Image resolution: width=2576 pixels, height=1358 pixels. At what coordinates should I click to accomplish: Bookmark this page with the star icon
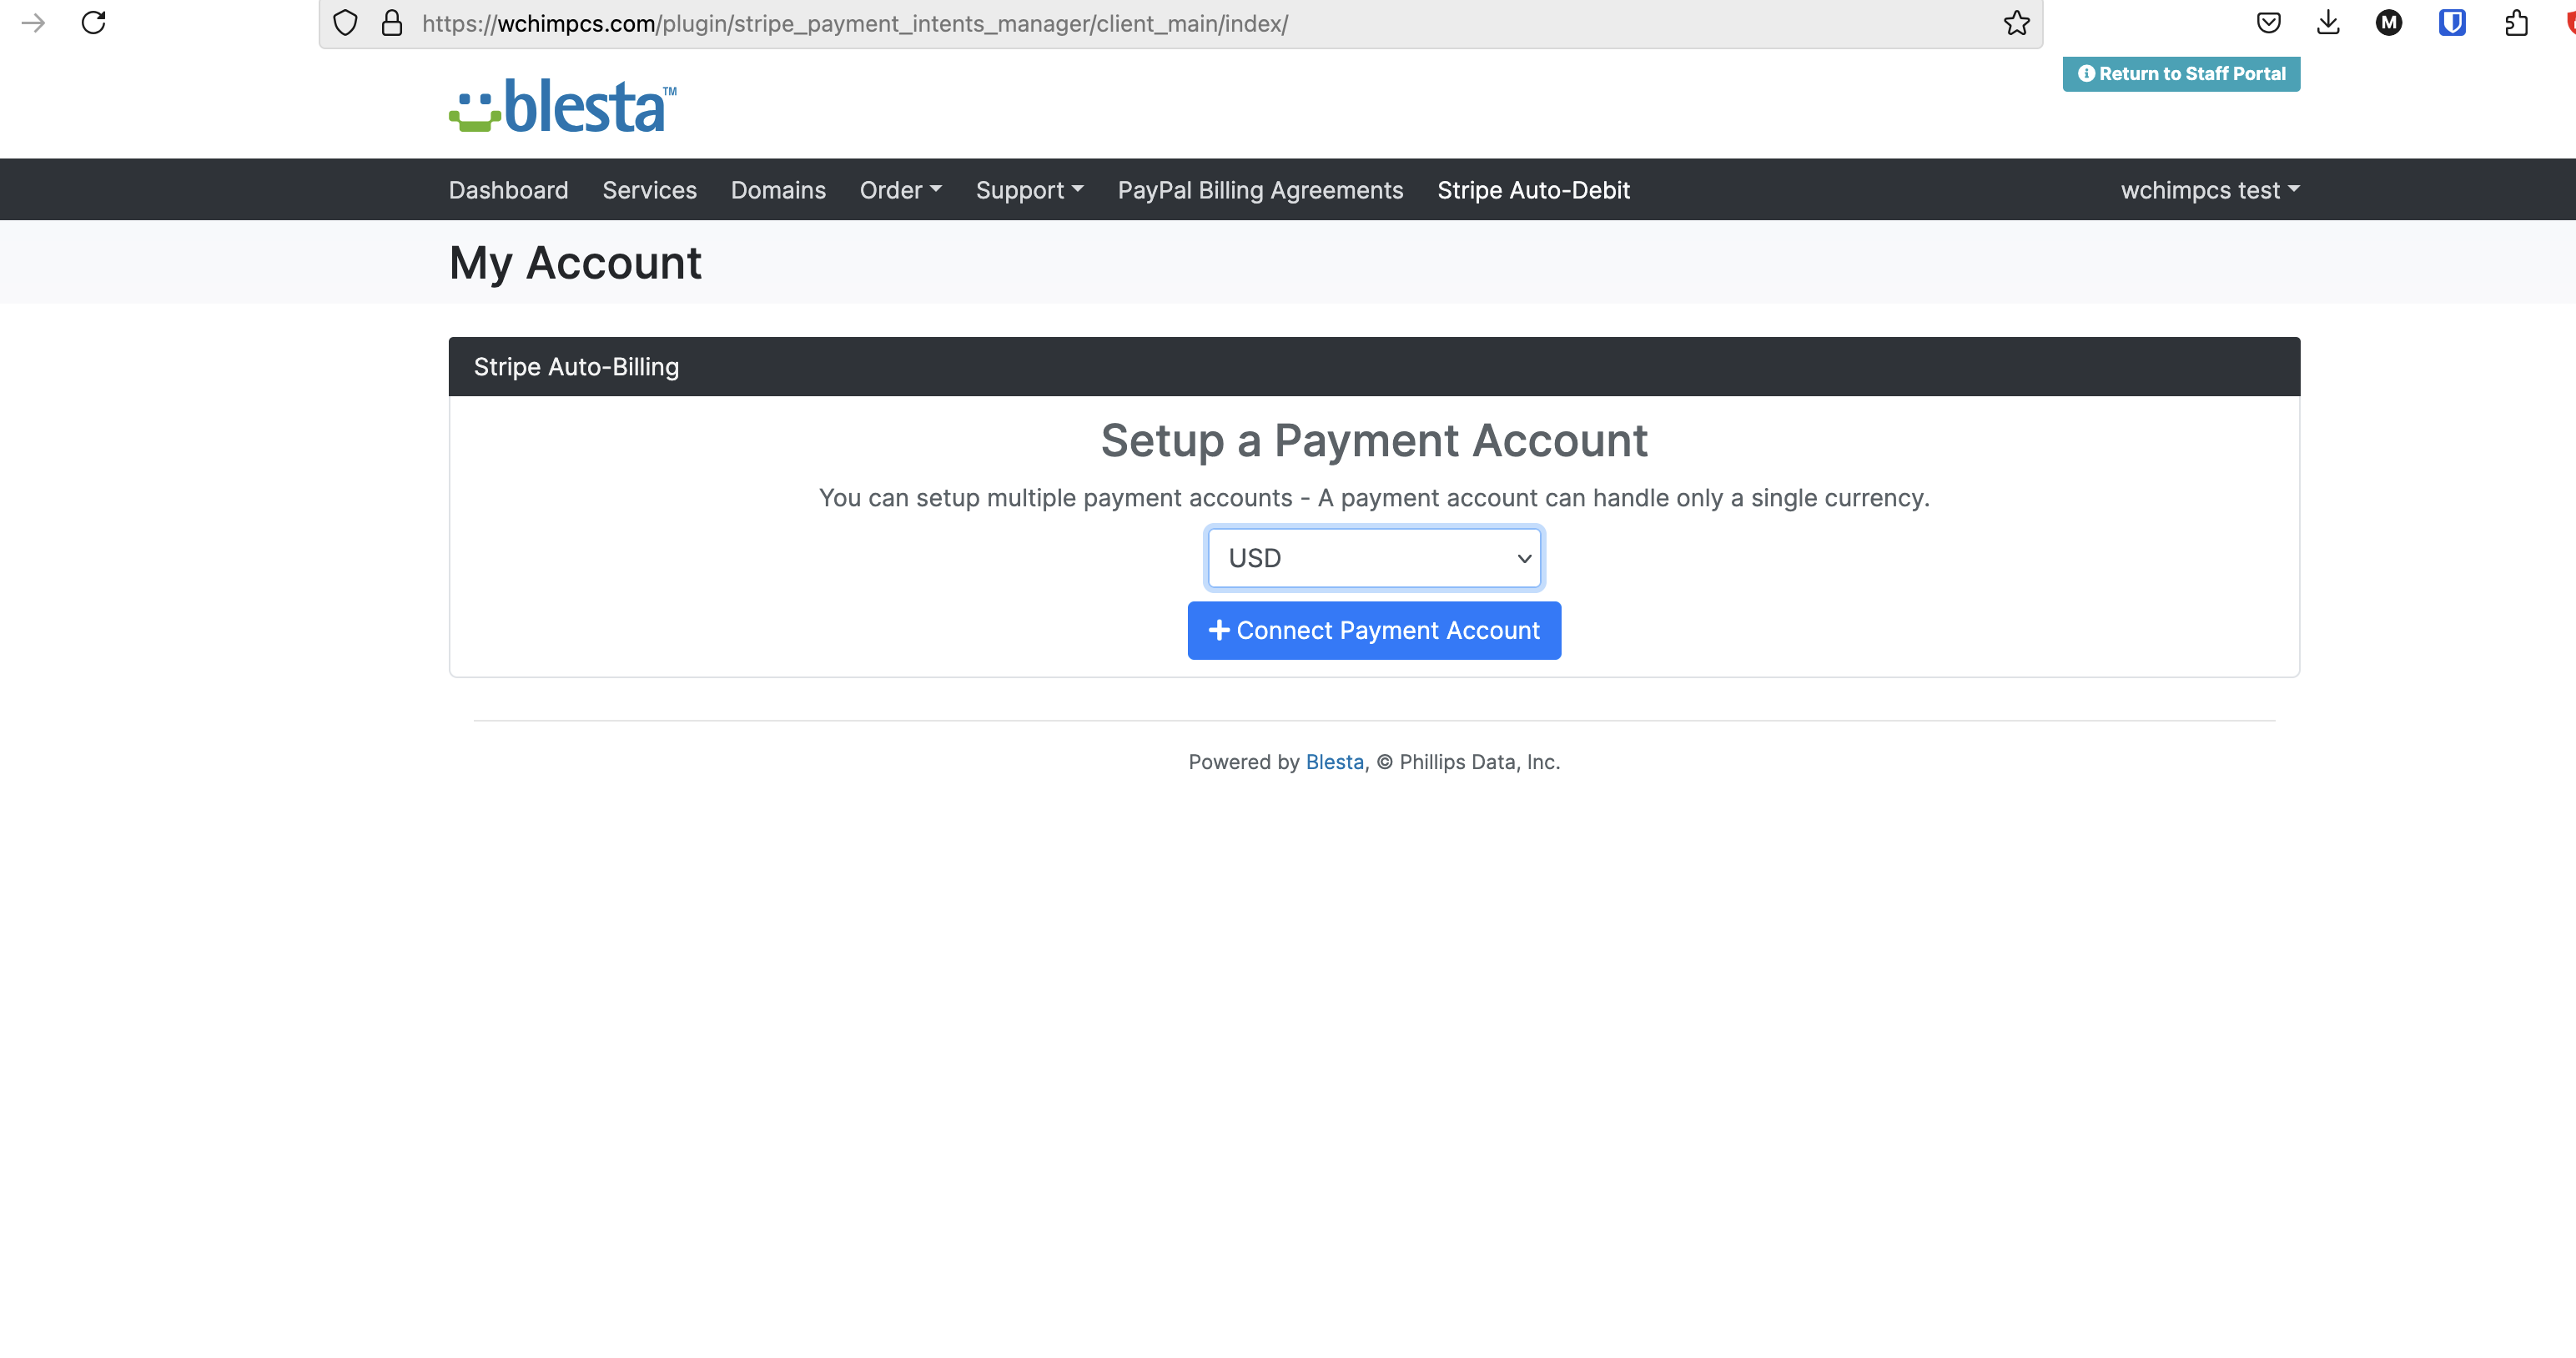coord(2016,23)
